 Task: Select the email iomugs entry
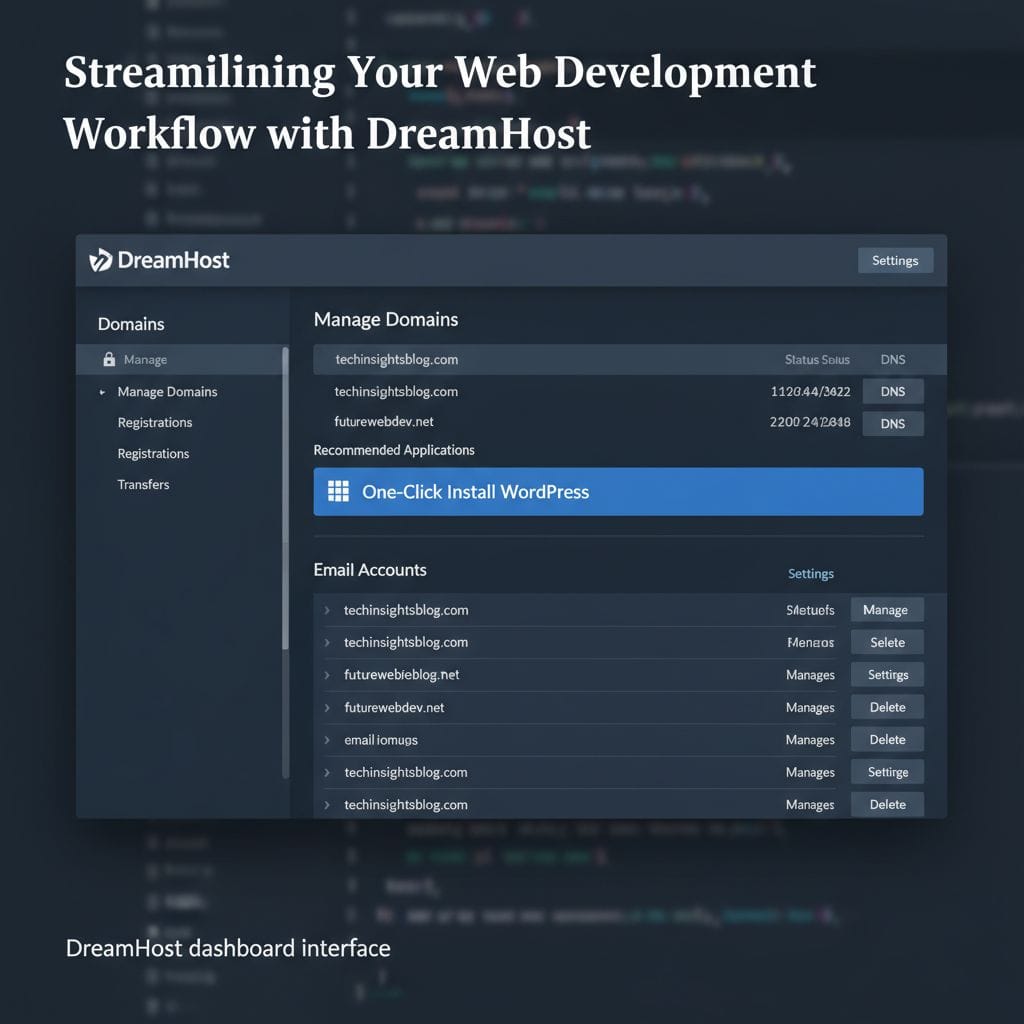pos(381,740)
